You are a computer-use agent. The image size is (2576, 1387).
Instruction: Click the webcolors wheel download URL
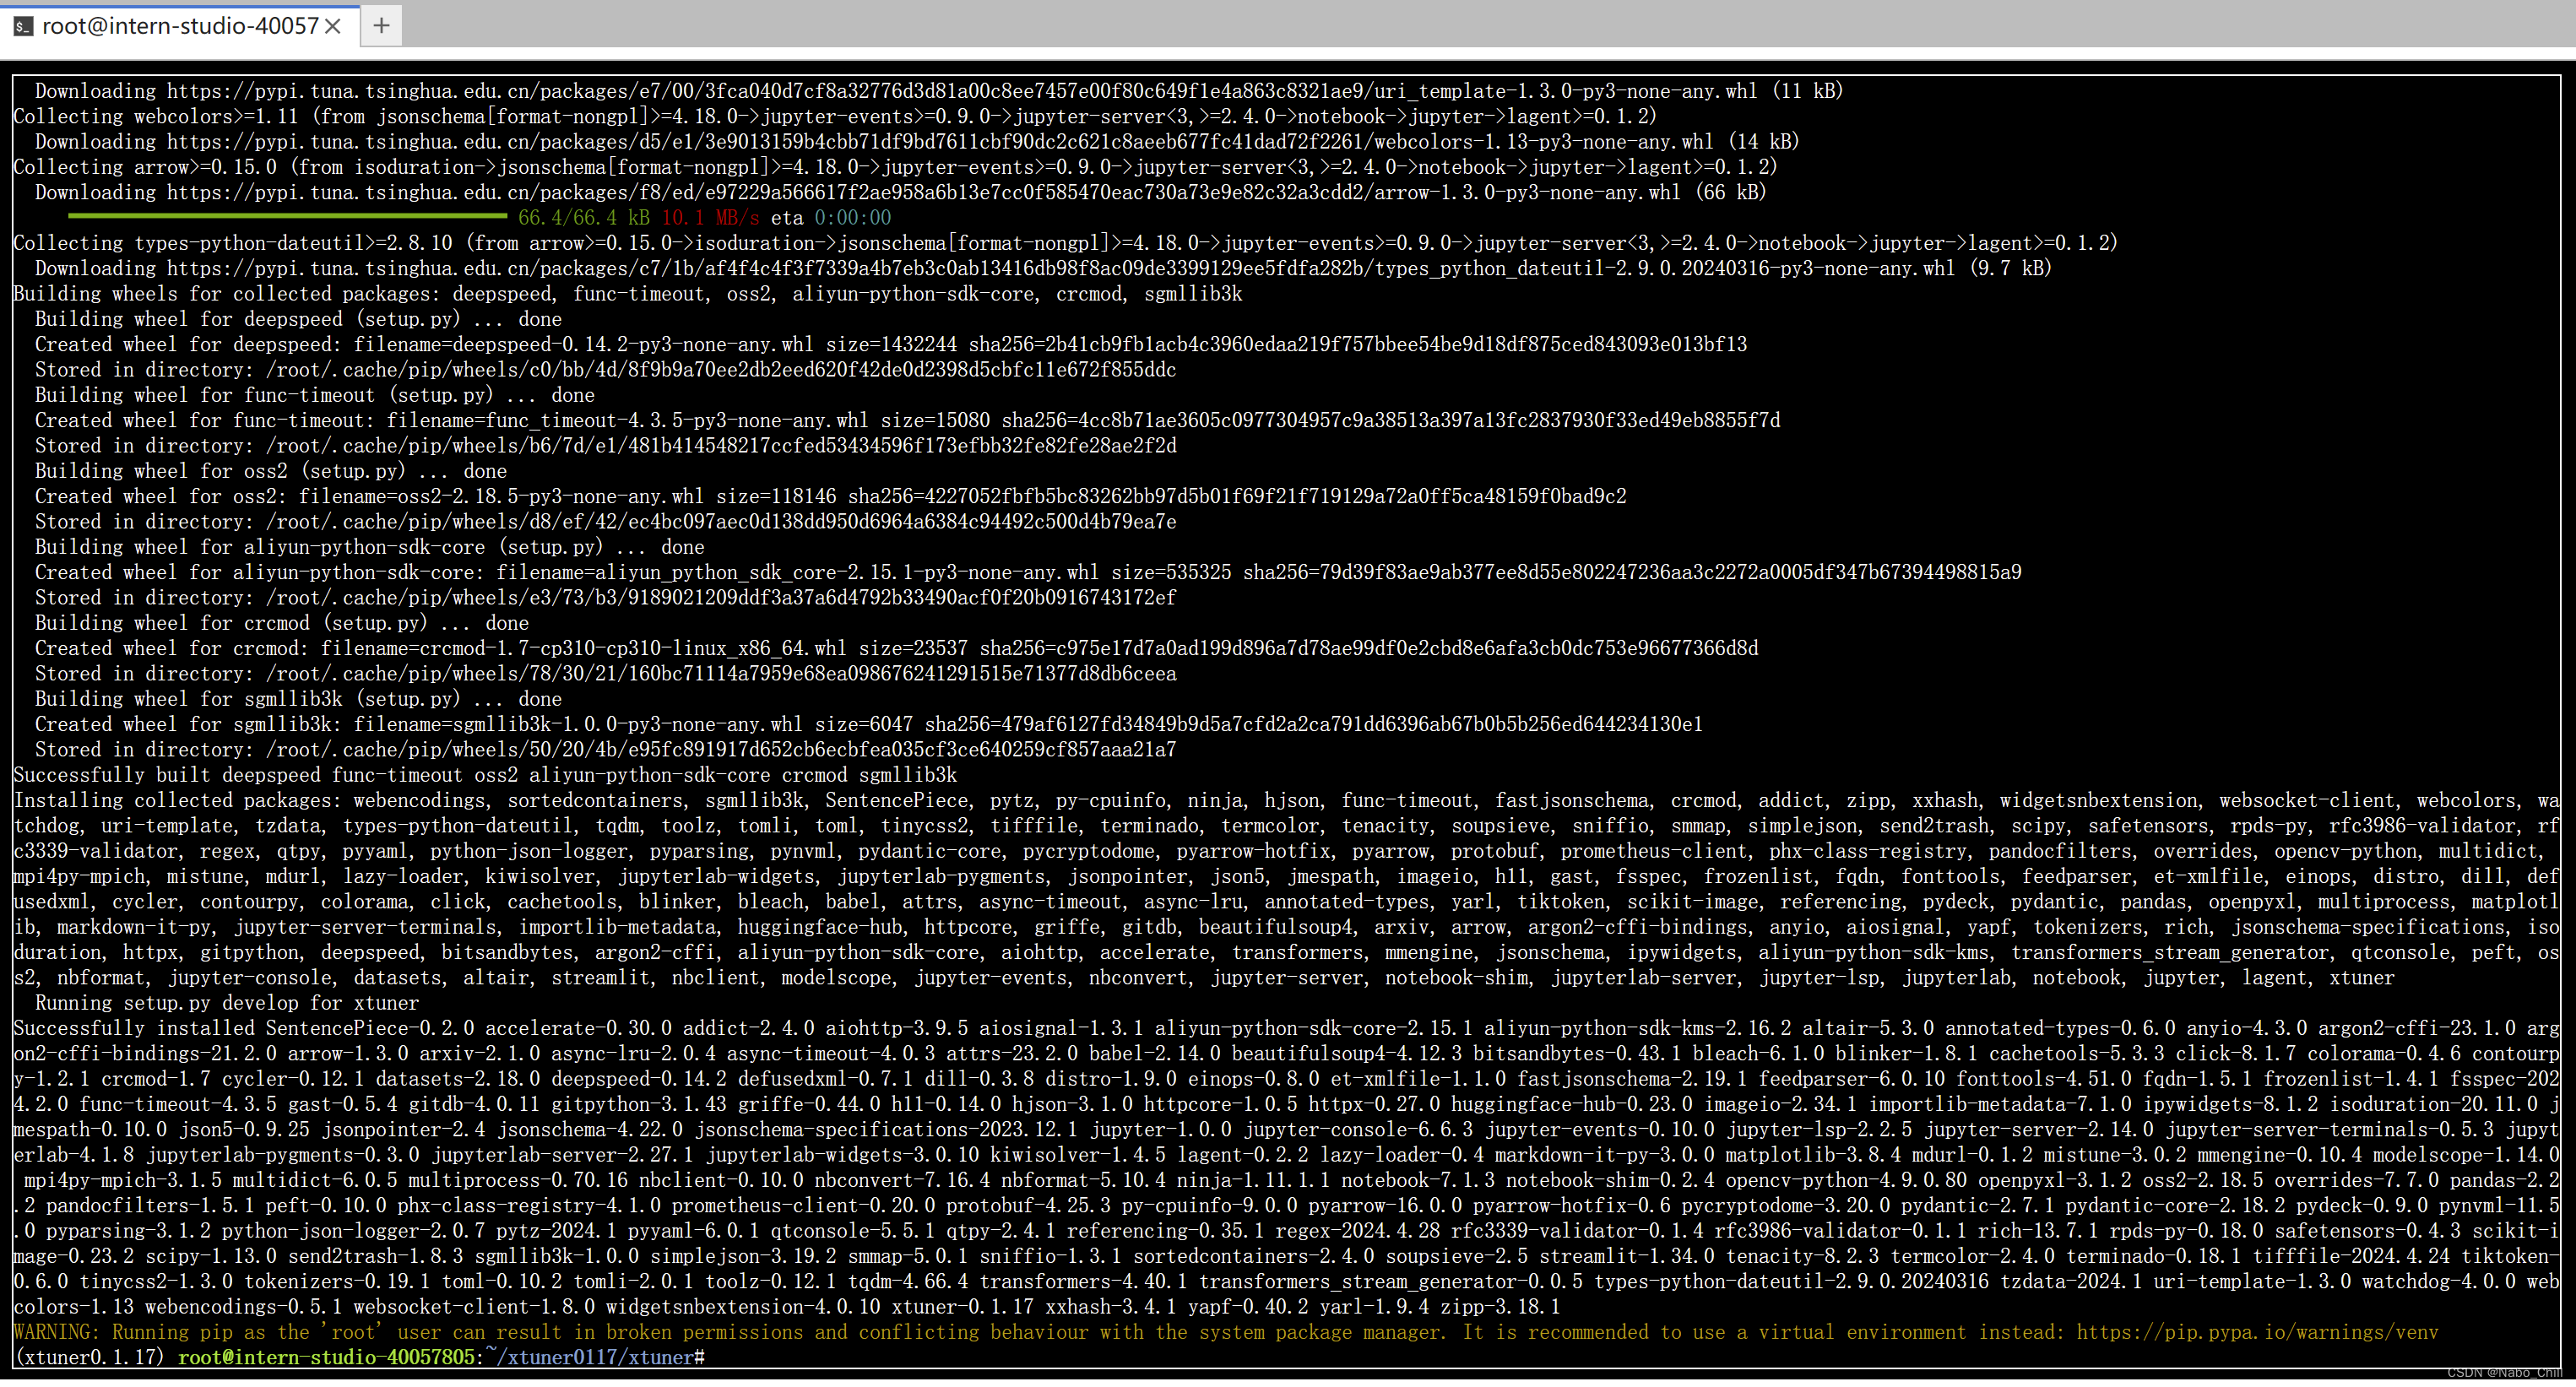pyautogui.click(x=940, y=142)
